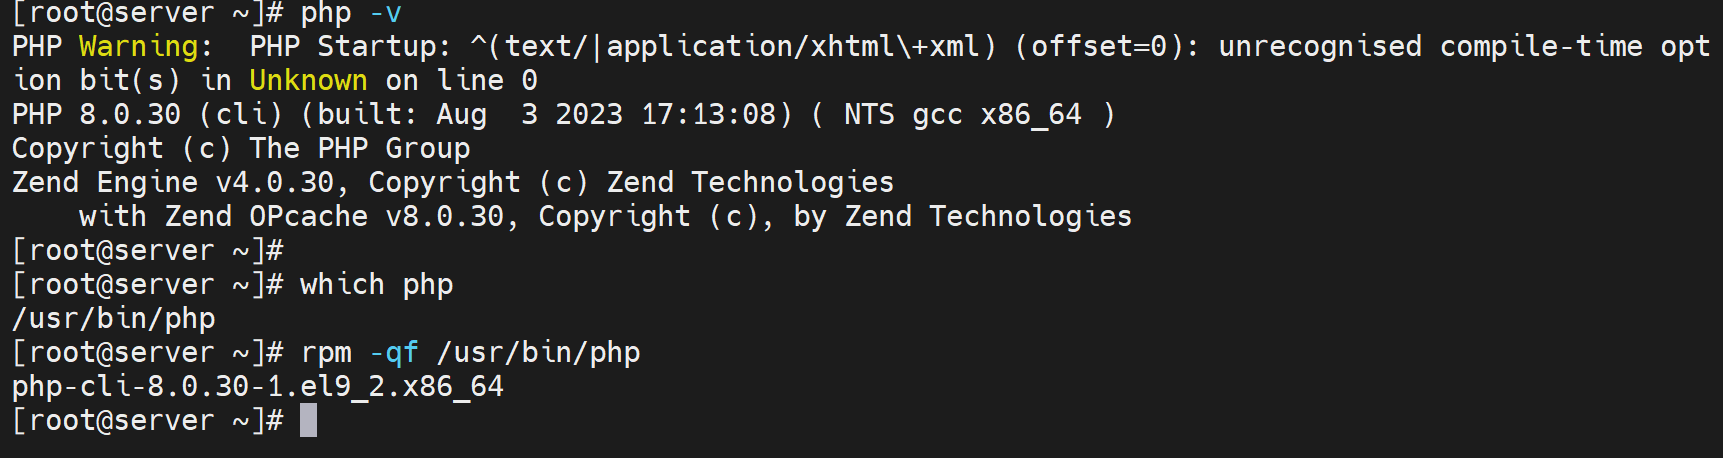The width and height of the screenshot is (1723, 458).
Task: Click the "Zend OPcache v8.0.30" text
Action: (x=334, y=216)
